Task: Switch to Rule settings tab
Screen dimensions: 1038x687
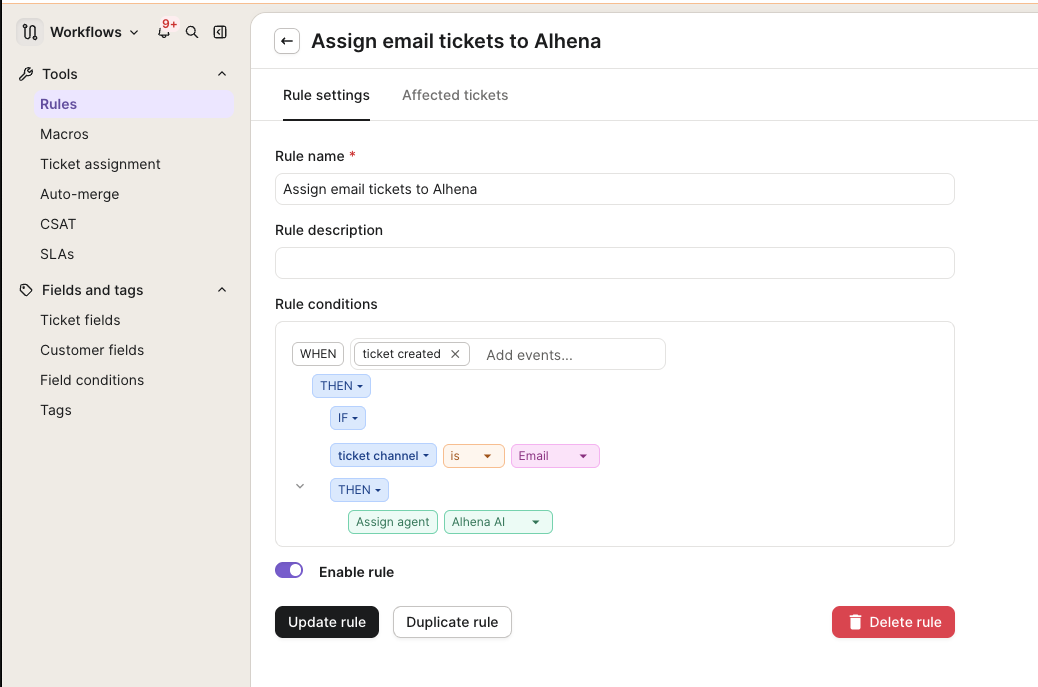Action: [x=326, y=95]
